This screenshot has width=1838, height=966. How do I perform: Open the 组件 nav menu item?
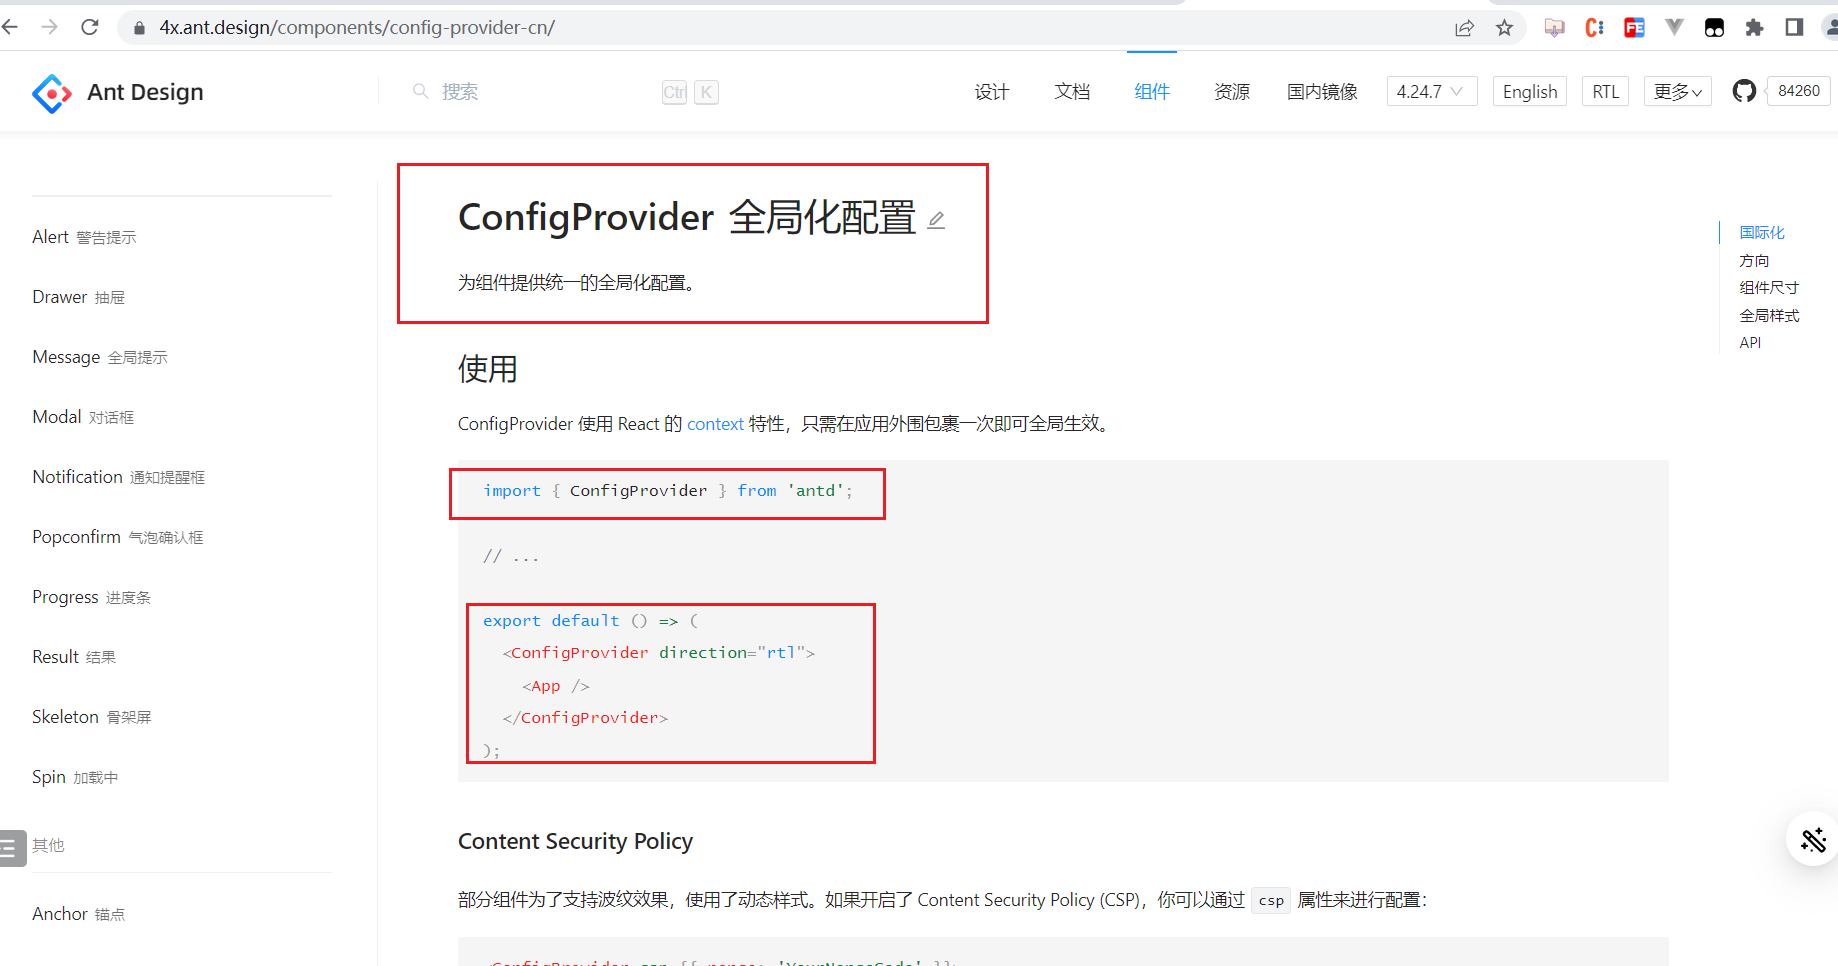click(x=1152, y=92)
